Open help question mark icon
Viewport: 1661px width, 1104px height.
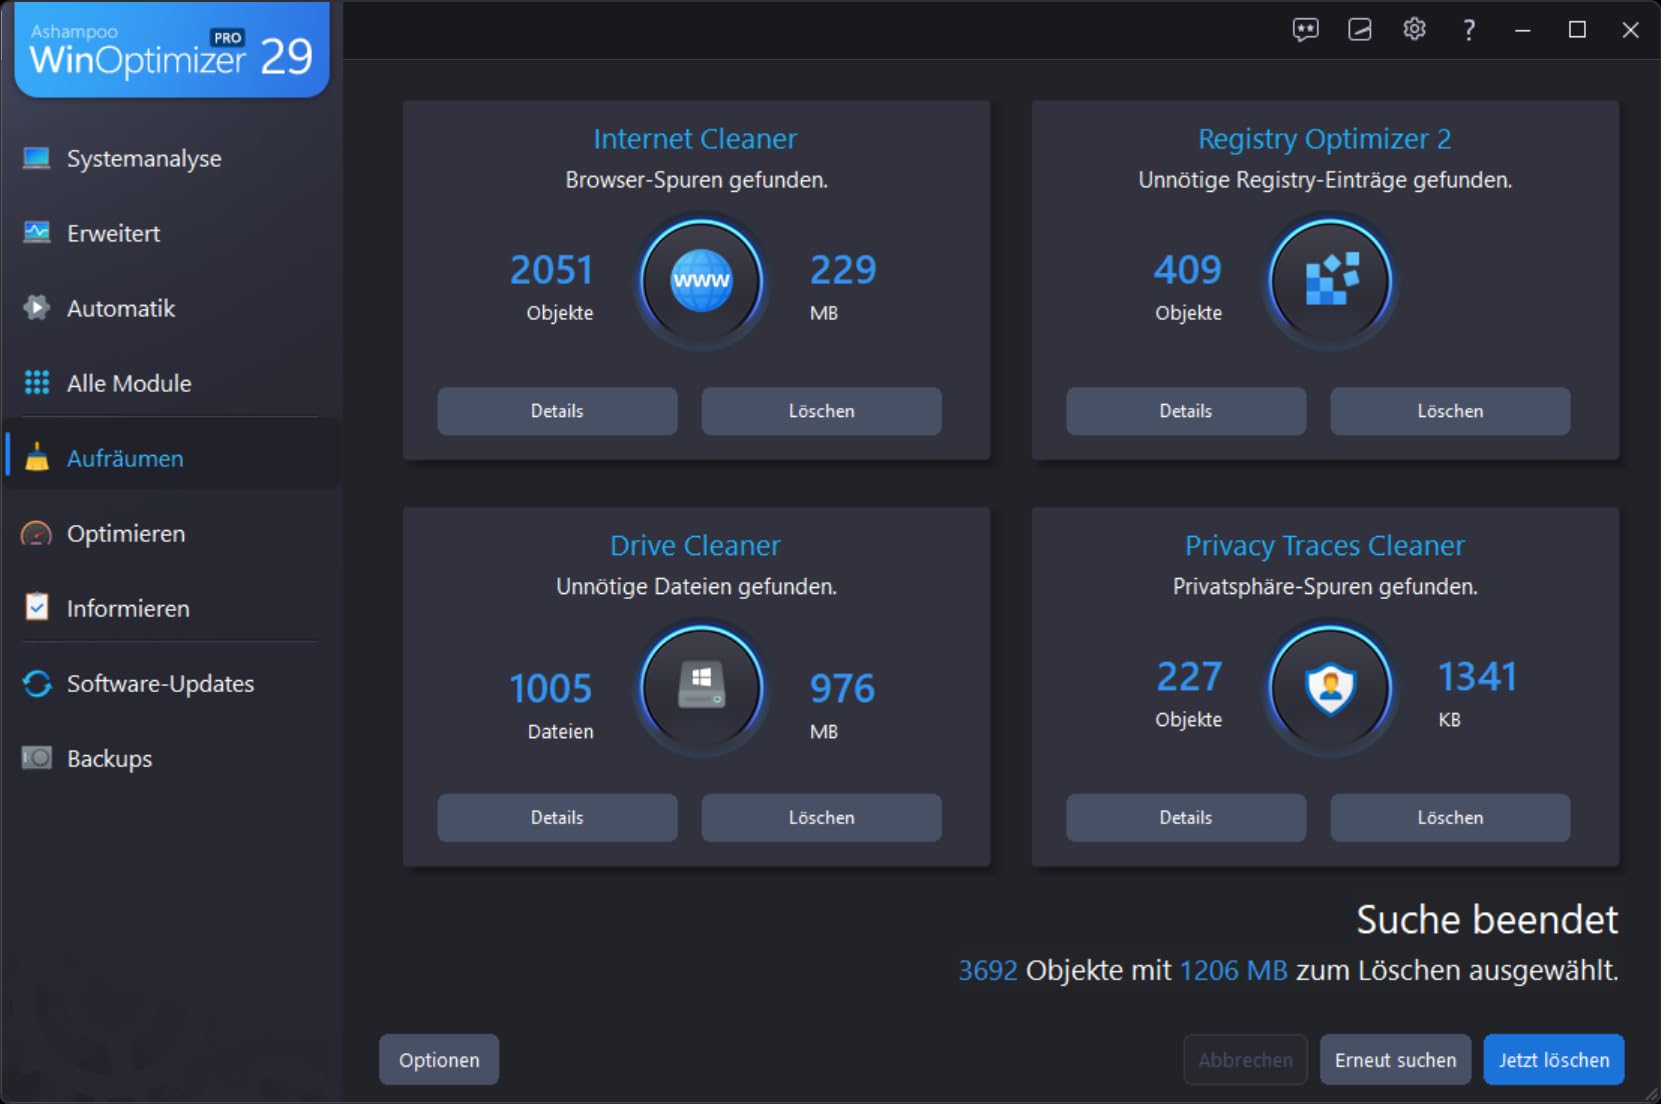(1468, 30)
